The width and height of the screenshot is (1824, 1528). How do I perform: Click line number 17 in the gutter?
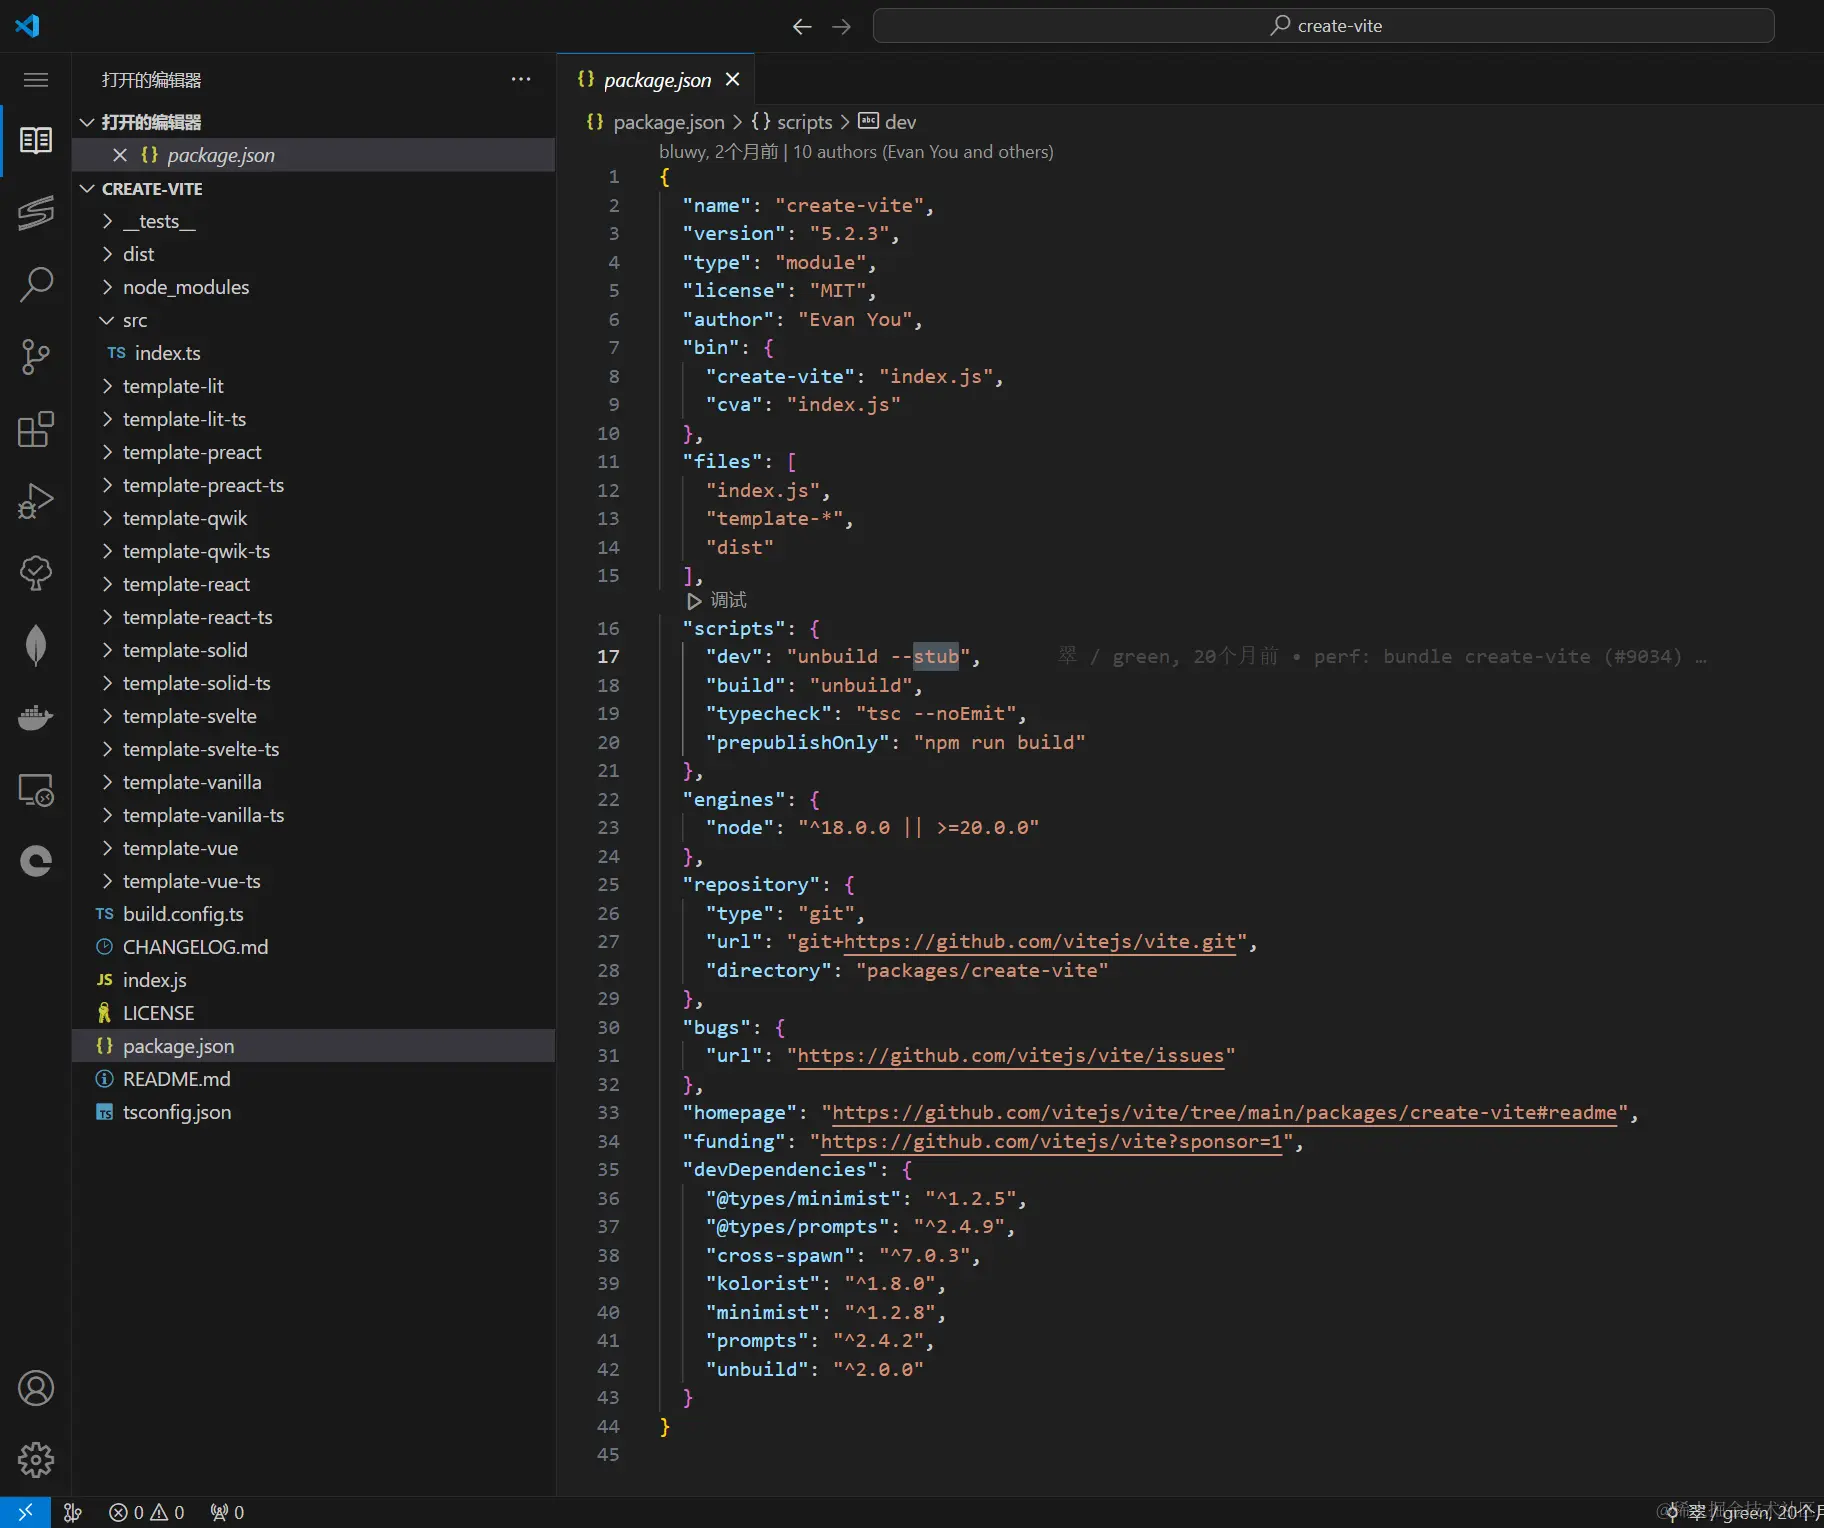(x=608, y=657)
